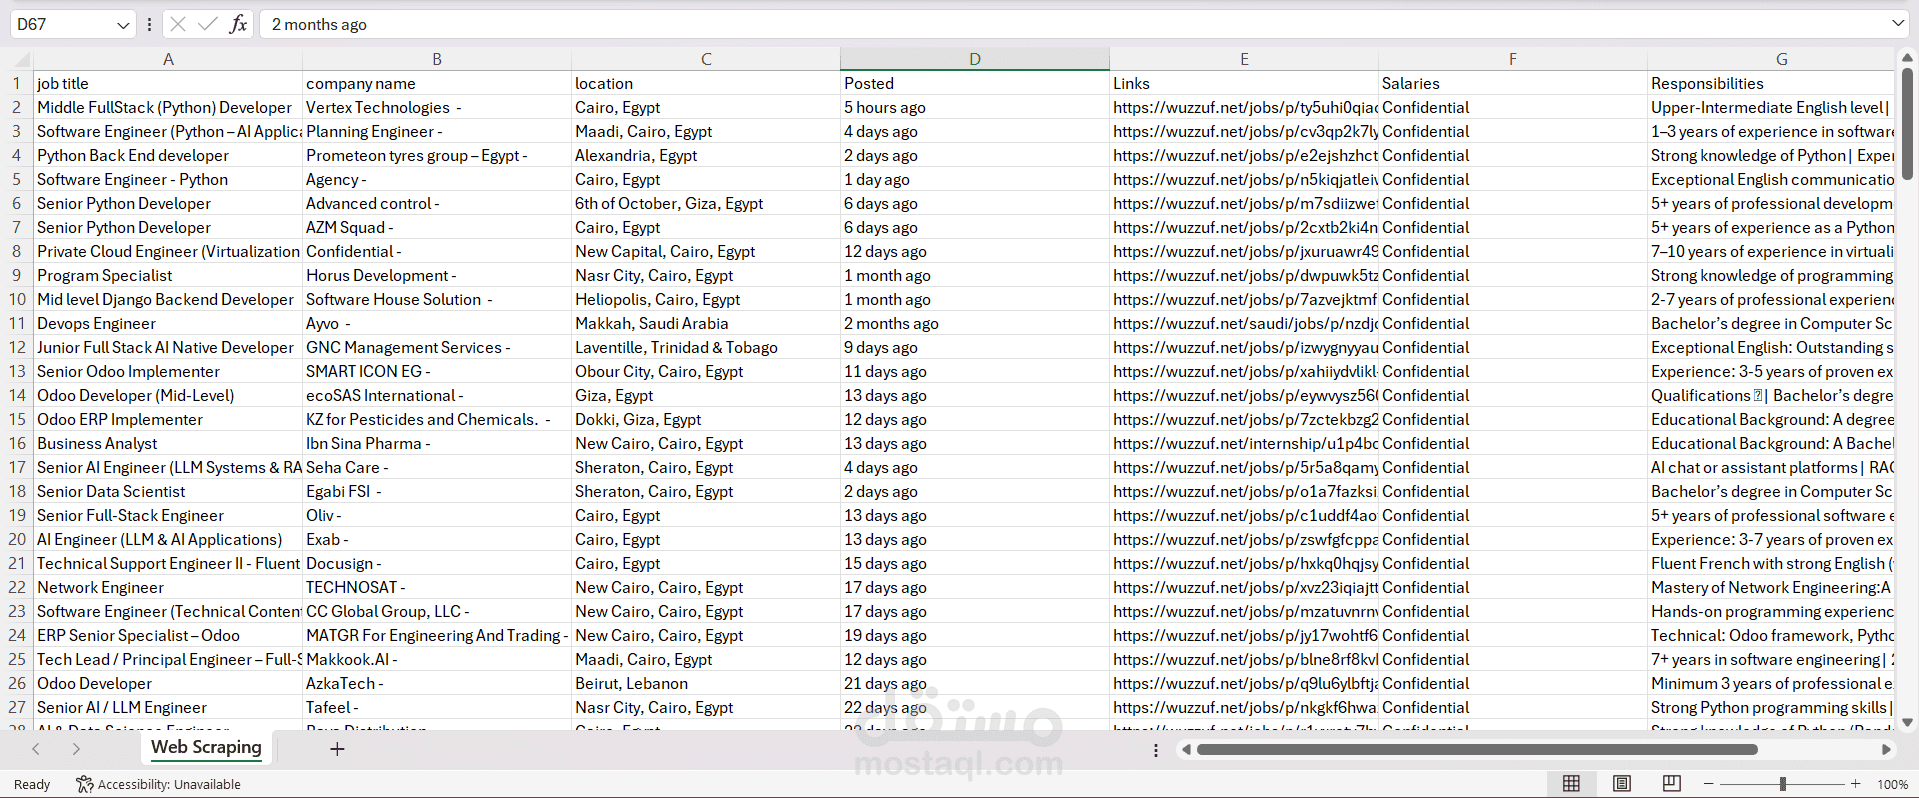The image size is (1919, 798).
Task: Click the accessibility checker icon
Action: pyautogui.click(x=85, y=784)
